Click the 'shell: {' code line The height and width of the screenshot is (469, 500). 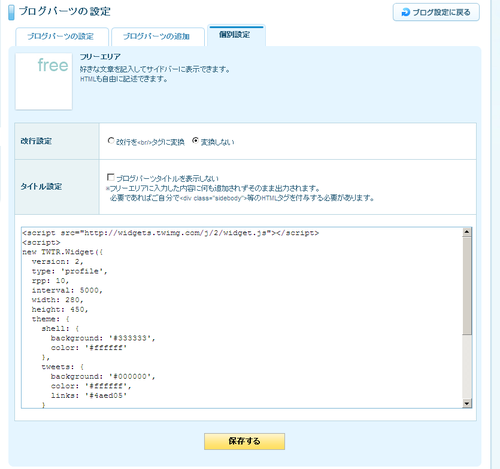coord(60,329)
